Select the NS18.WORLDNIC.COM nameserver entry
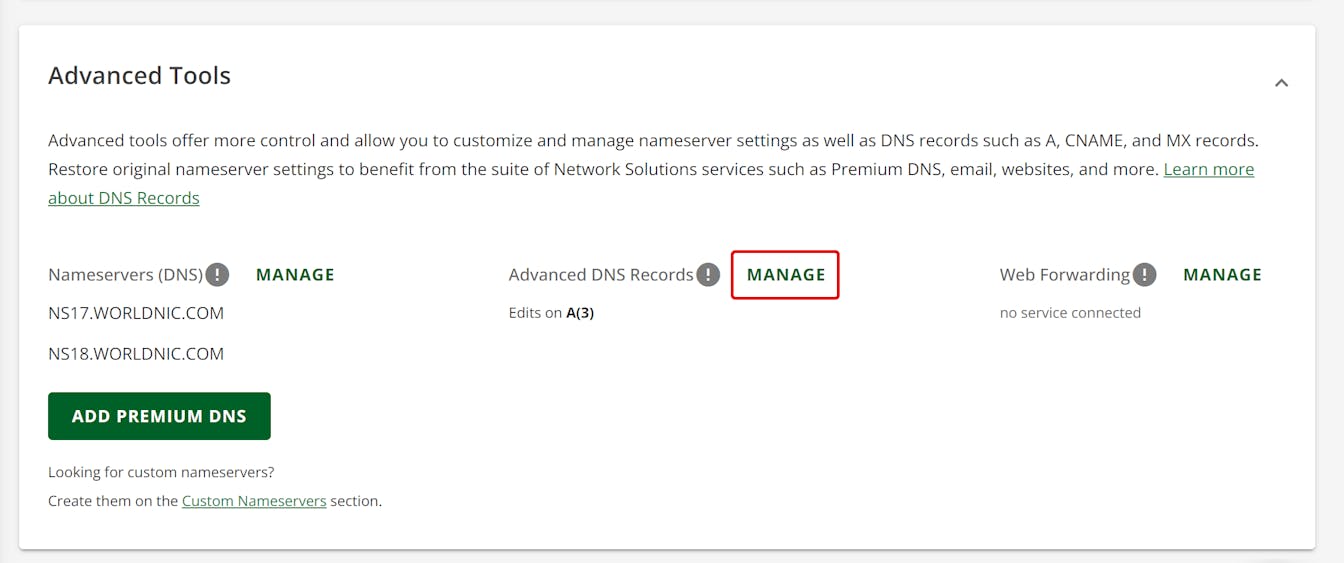1344x563 pixels. pyautogui.click(x=136, y=354)
